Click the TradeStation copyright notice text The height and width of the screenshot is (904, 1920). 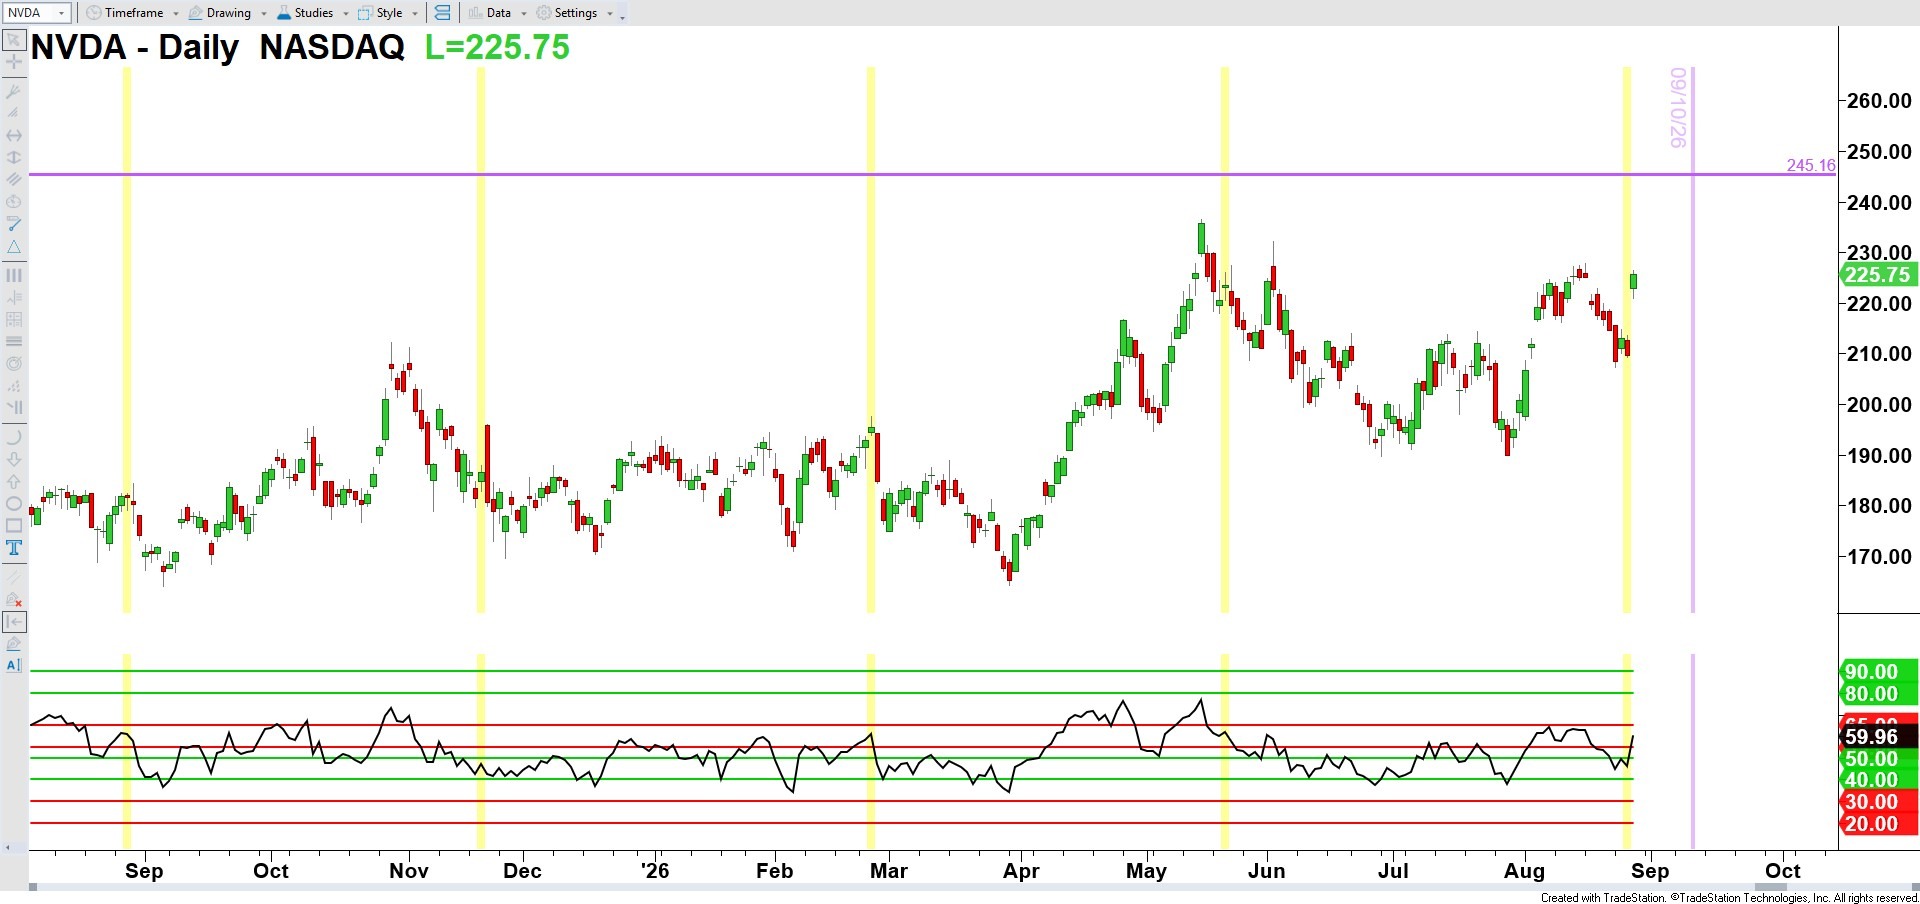(x=1729, y=897)
